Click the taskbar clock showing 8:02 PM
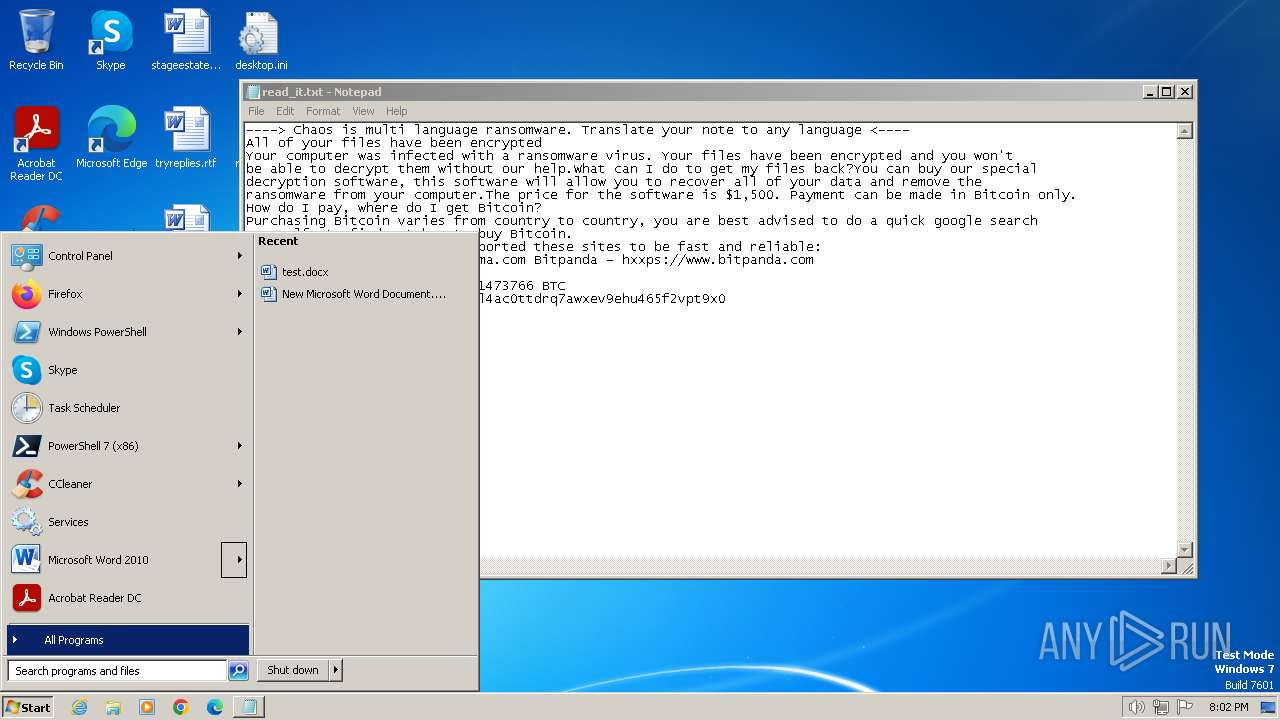Viewport: 1280px width, 720px height. [x=1228, y=707]
